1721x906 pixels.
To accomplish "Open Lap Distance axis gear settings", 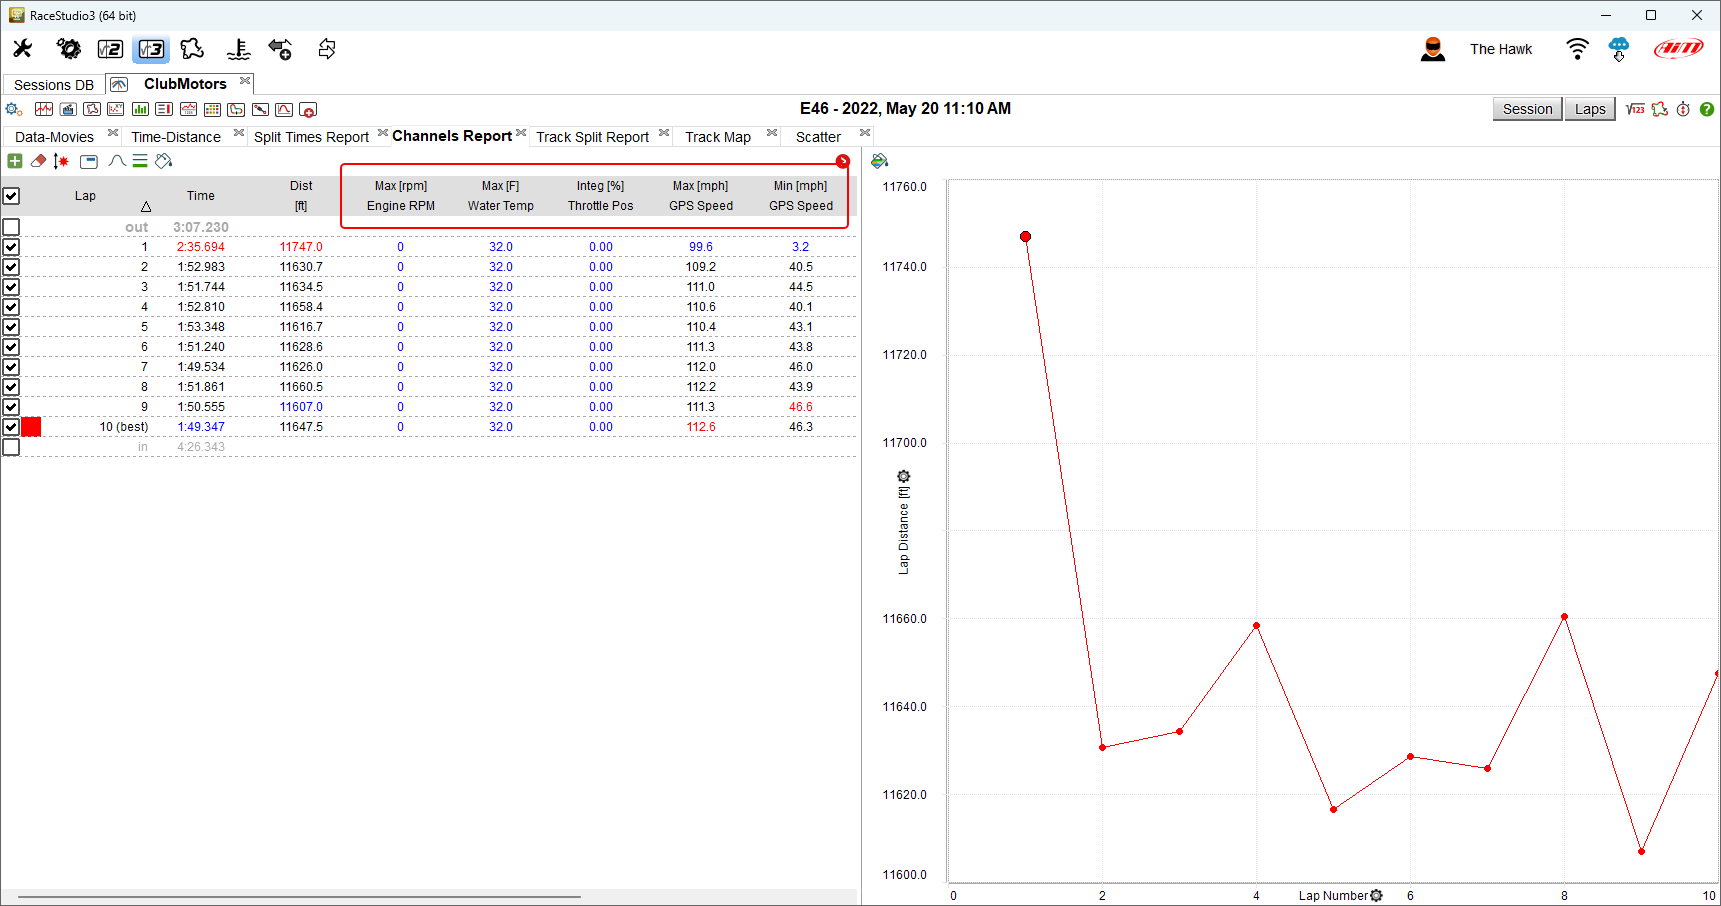I will 904,477.
